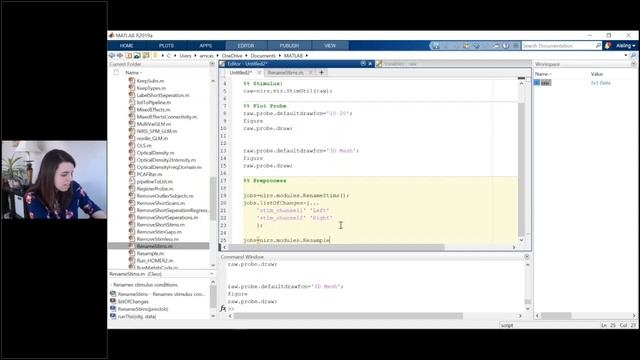The height and width of the screenshot is (360, 640).
Task: Open the Editor panel actions menu
Action: click(x=363, y=64)
